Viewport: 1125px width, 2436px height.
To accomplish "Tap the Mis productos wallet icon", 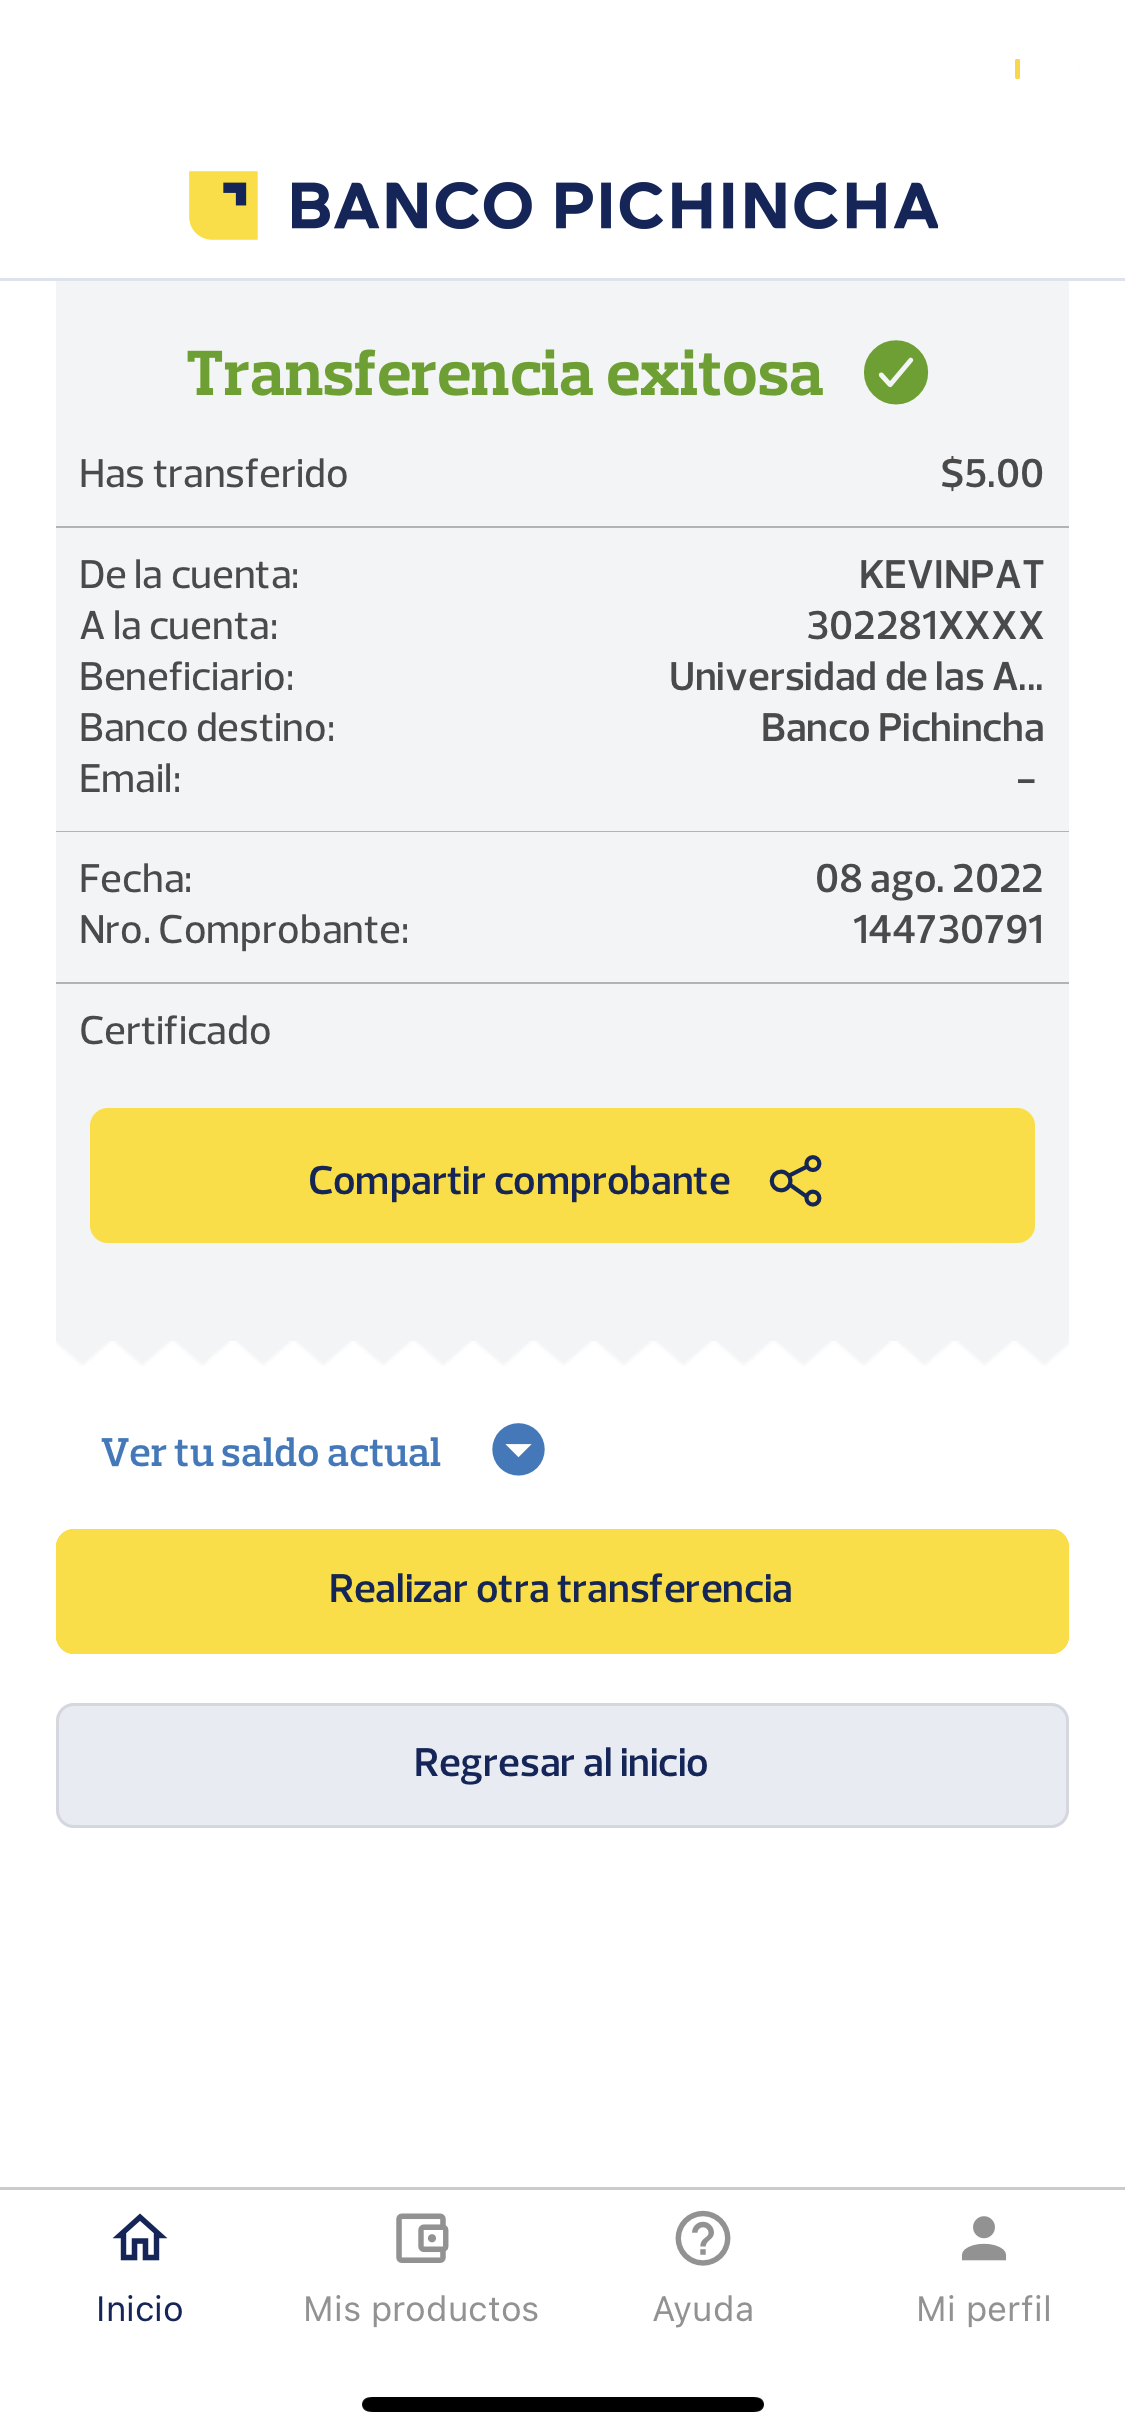I will 421,2238.
